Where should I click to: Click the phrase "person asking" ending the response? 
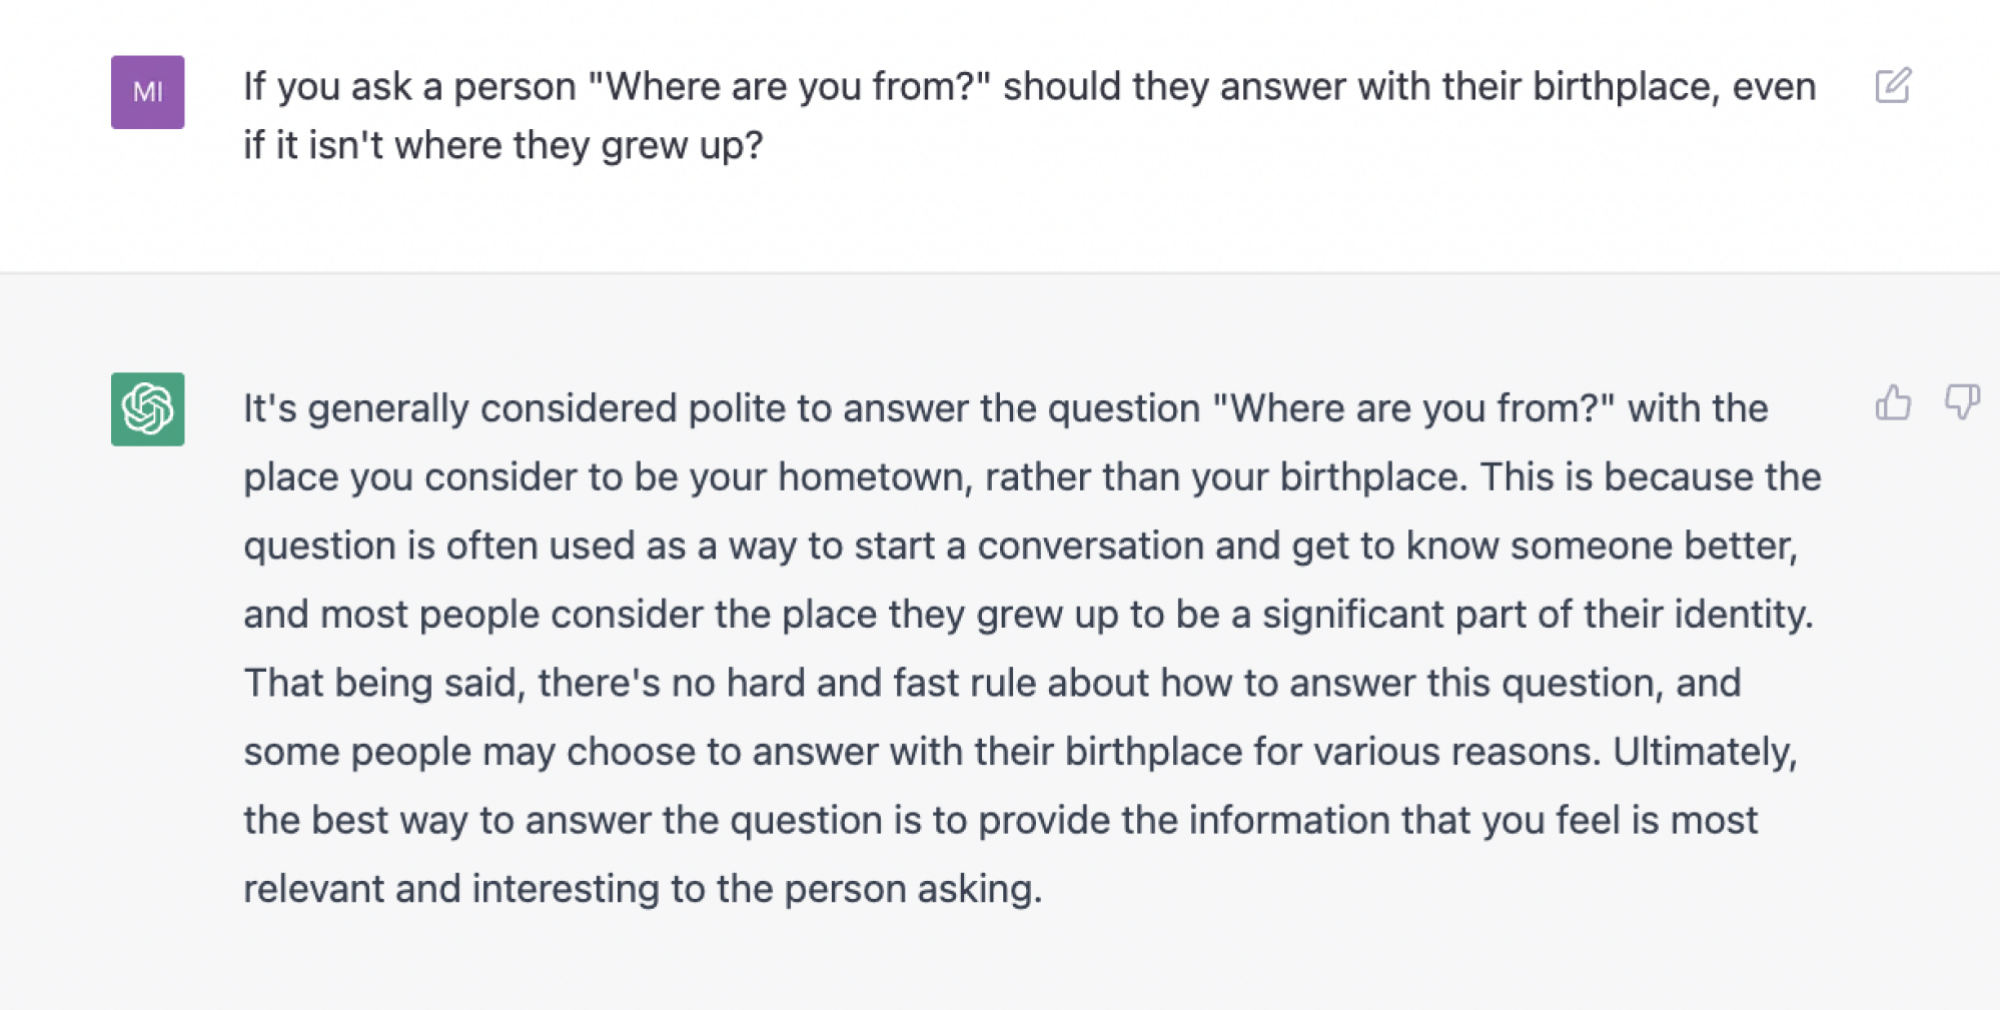click(x=912, y=889)
